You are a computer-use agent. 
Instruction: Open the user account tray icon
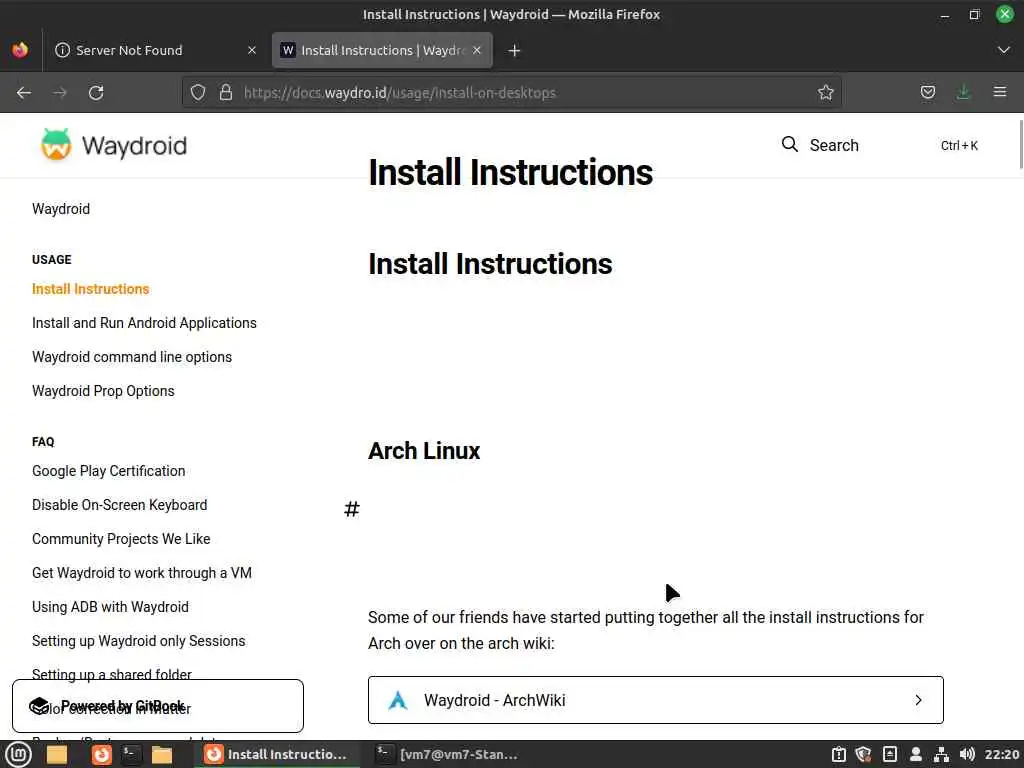coord(916,754)
